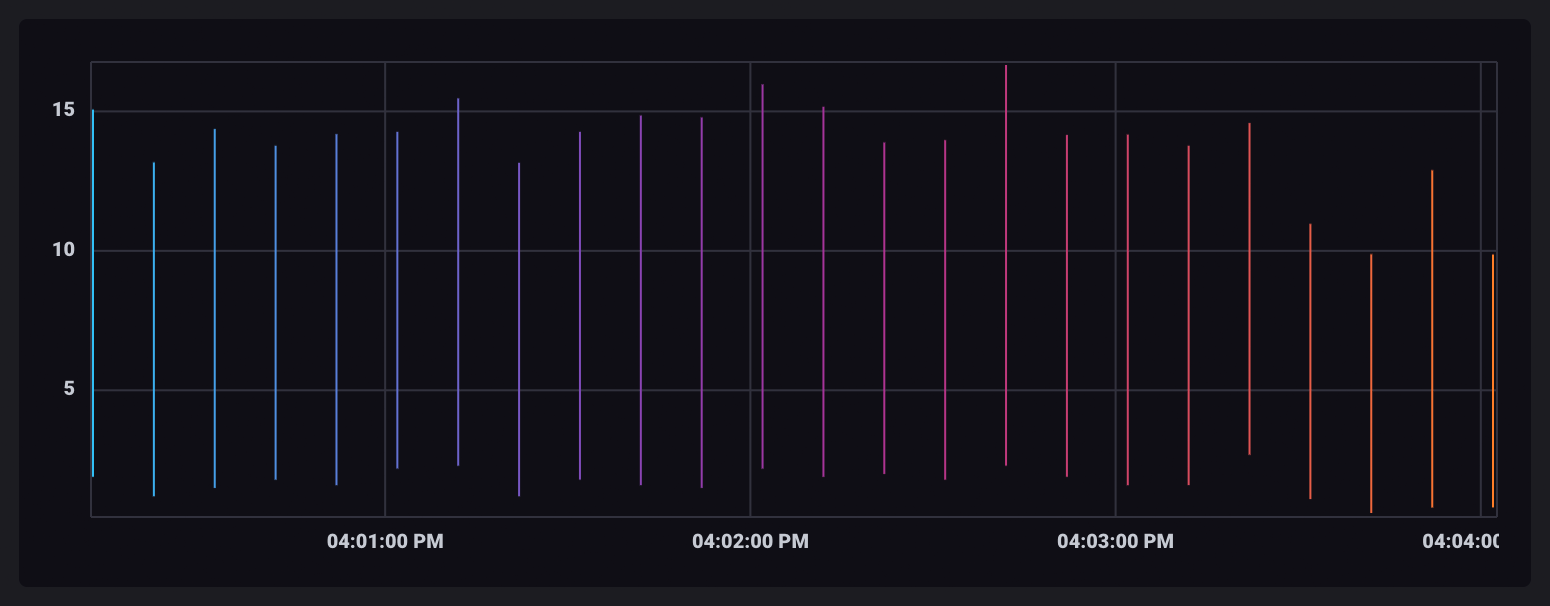Click the y-axis value 5 label
This screenshot has width=1550, height=606.
[x=69, y=389]
